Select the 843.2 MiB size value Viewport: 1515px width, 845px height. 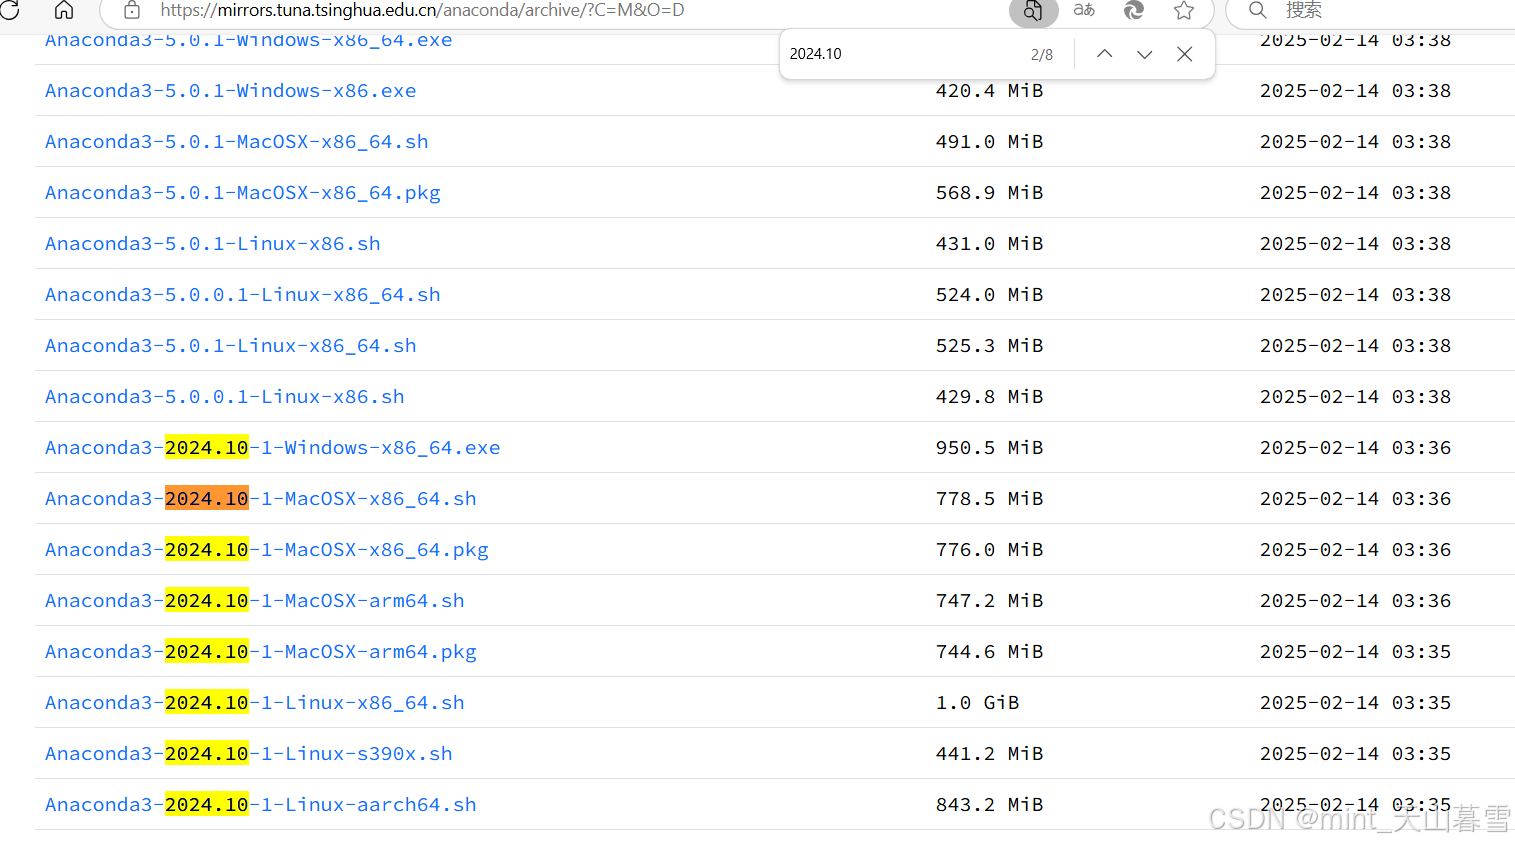click(989, 805)
